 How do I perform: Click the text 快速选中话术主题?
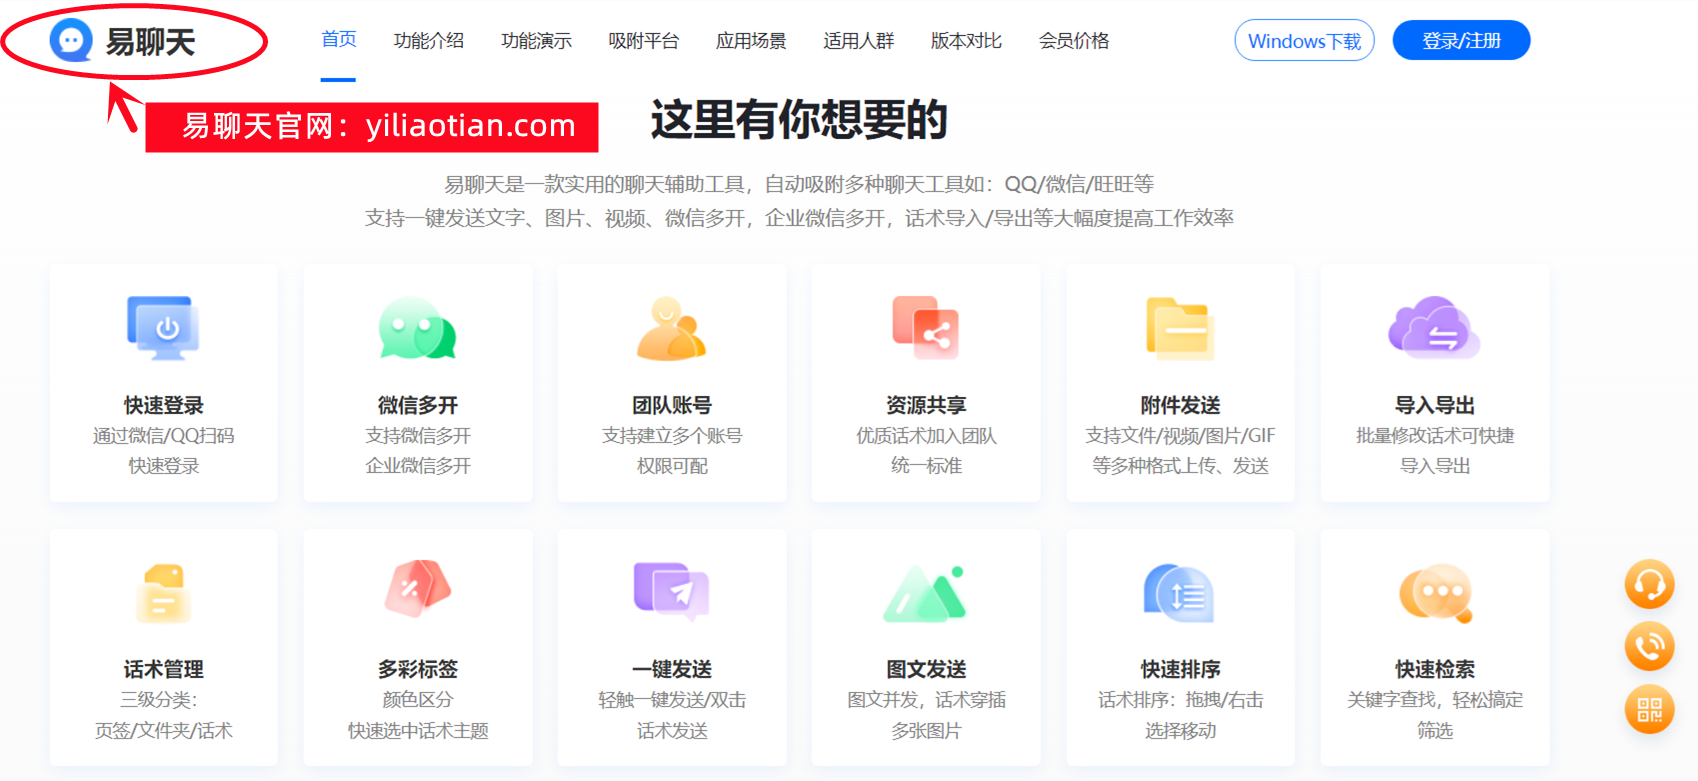(418, 731)
